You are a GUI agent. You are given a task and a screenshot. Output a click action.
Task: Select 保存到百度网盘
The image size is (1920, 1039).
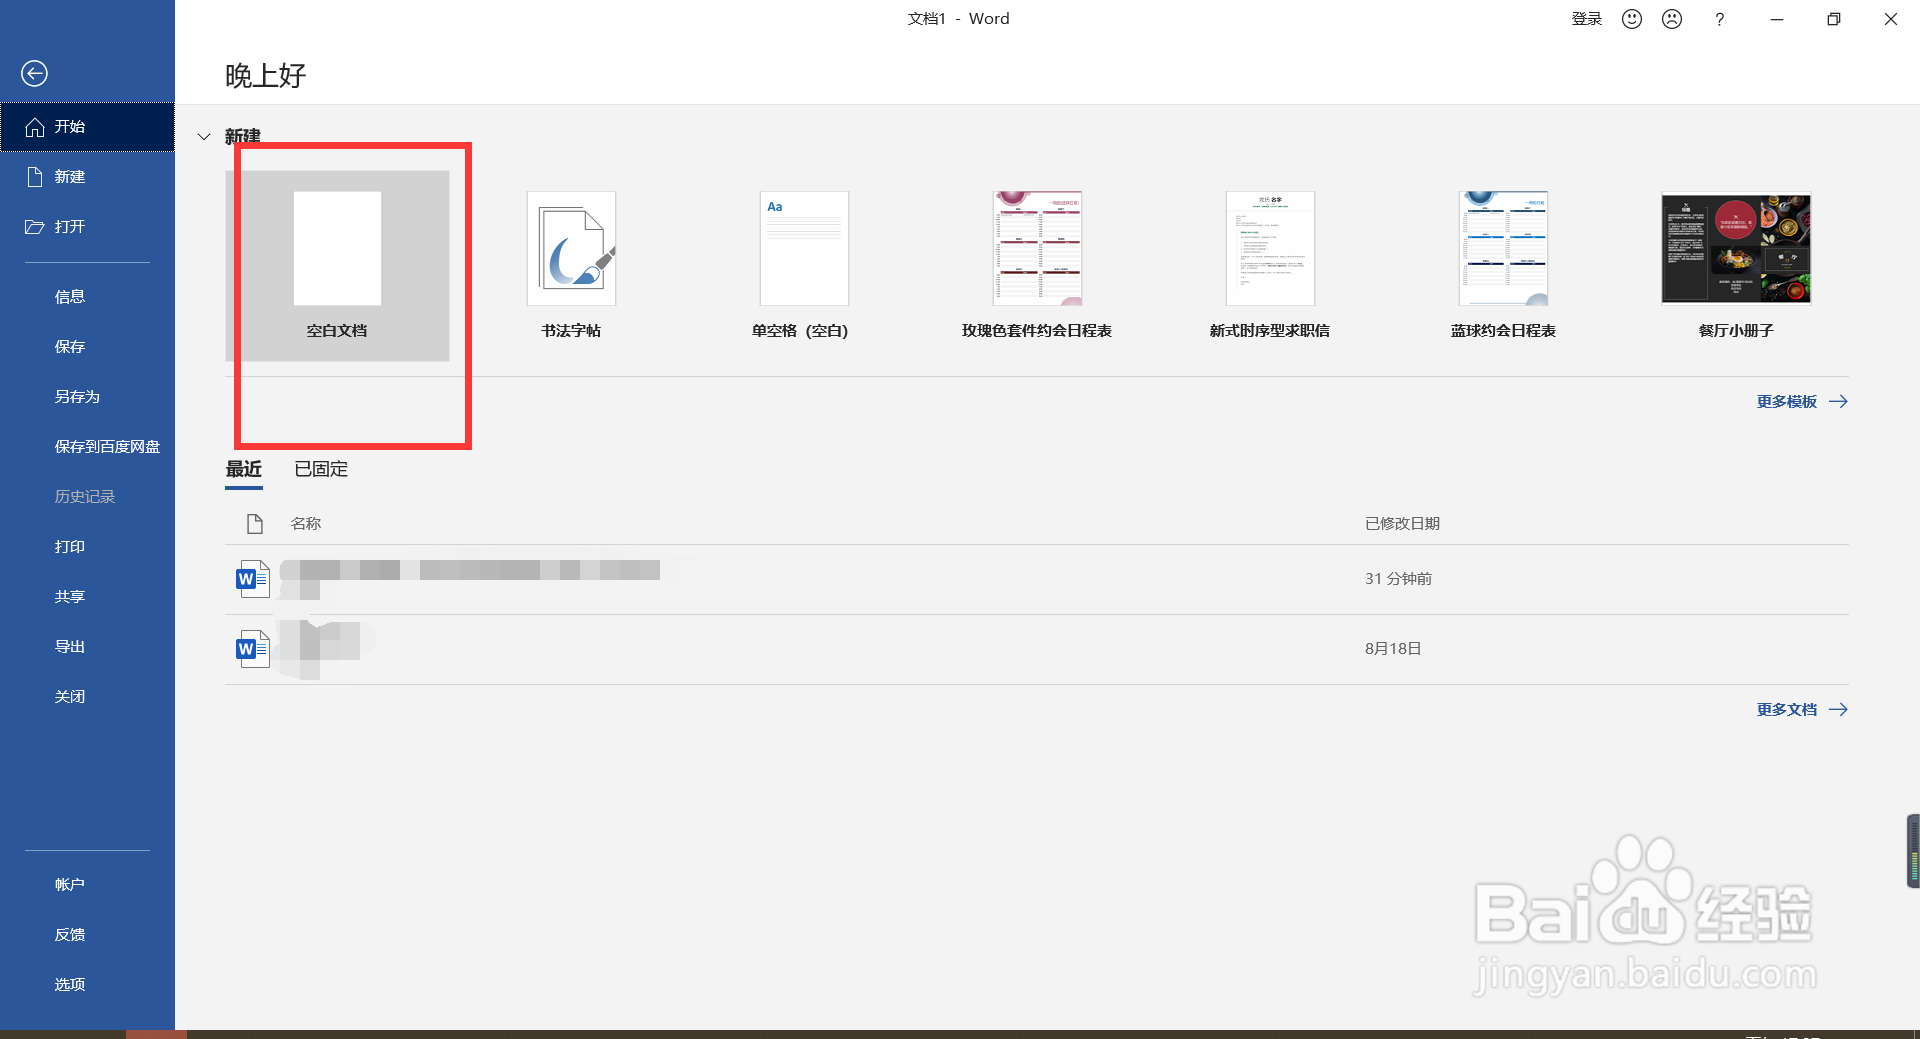point(87,447)
